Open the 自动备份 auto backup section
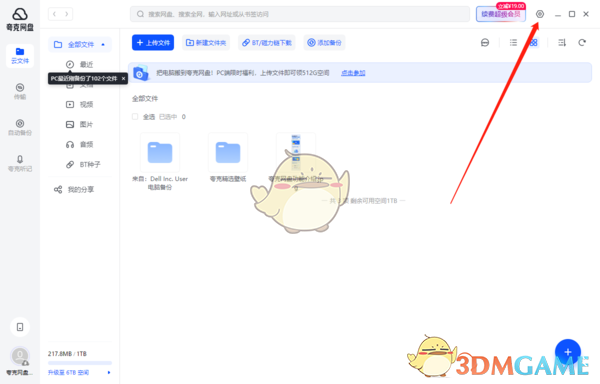Screen dimensions: 600x384 (x=20, y=127)
